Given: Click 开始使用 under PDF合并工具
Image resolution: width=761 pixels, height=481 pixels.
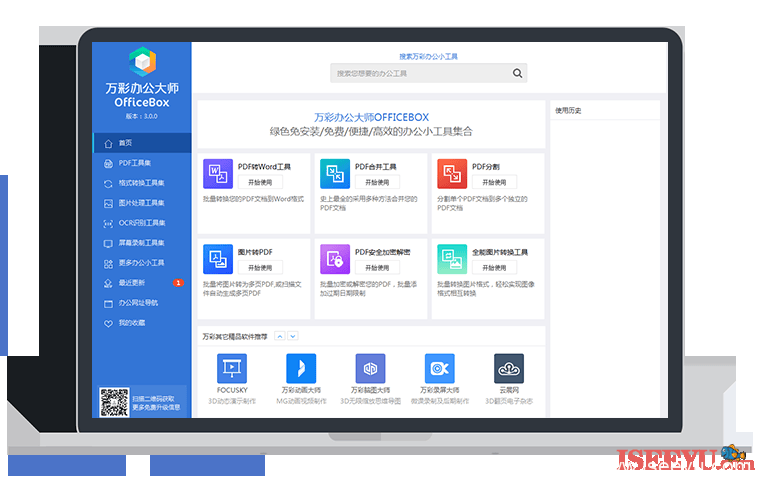Looking at the screenshot, I should coord(377,182).
